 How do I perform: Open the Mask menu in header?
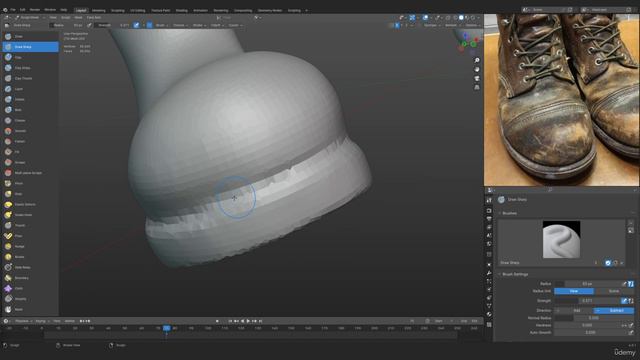coord(78,18)
